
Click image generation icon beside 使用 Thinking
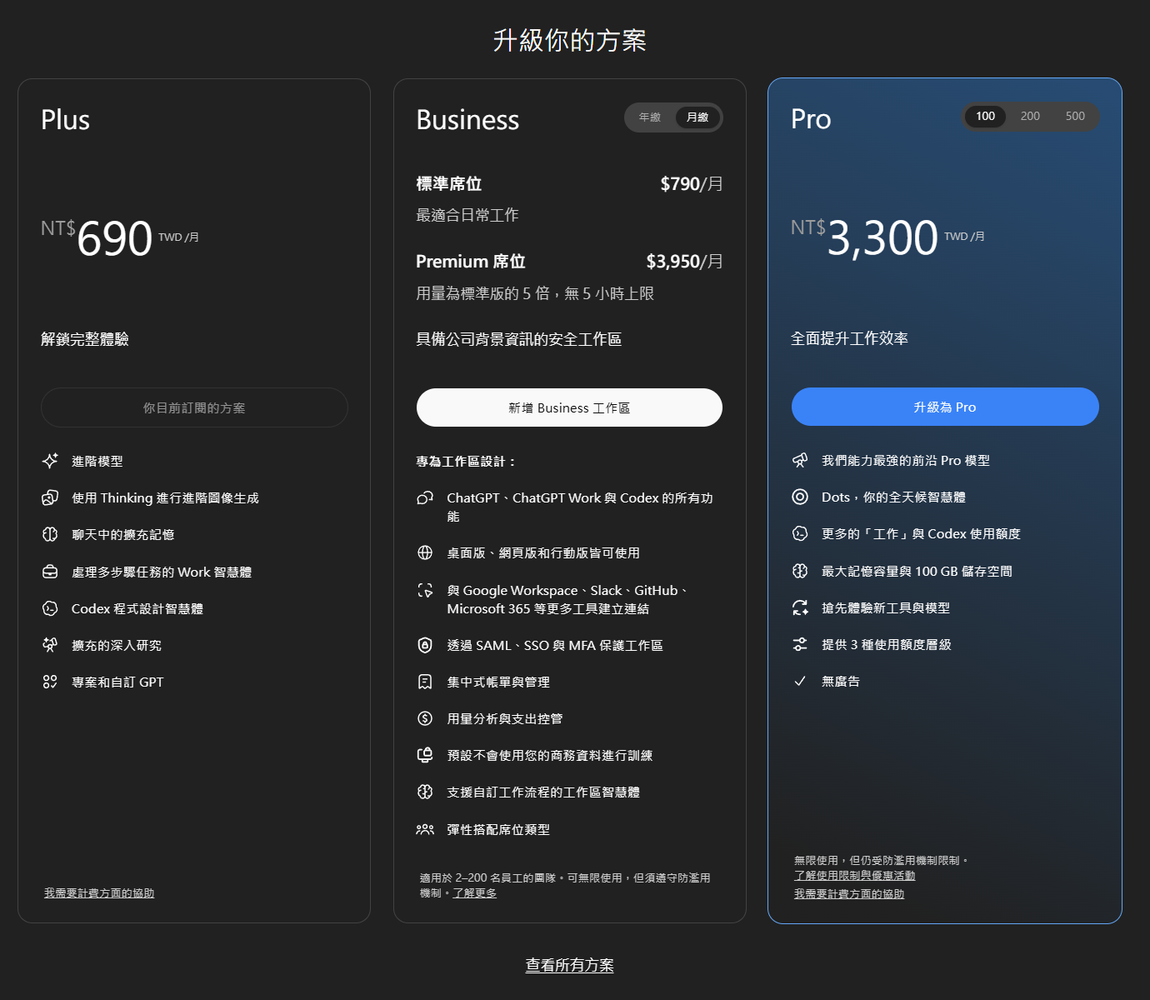pyautogui.click(x=50, y=497)
